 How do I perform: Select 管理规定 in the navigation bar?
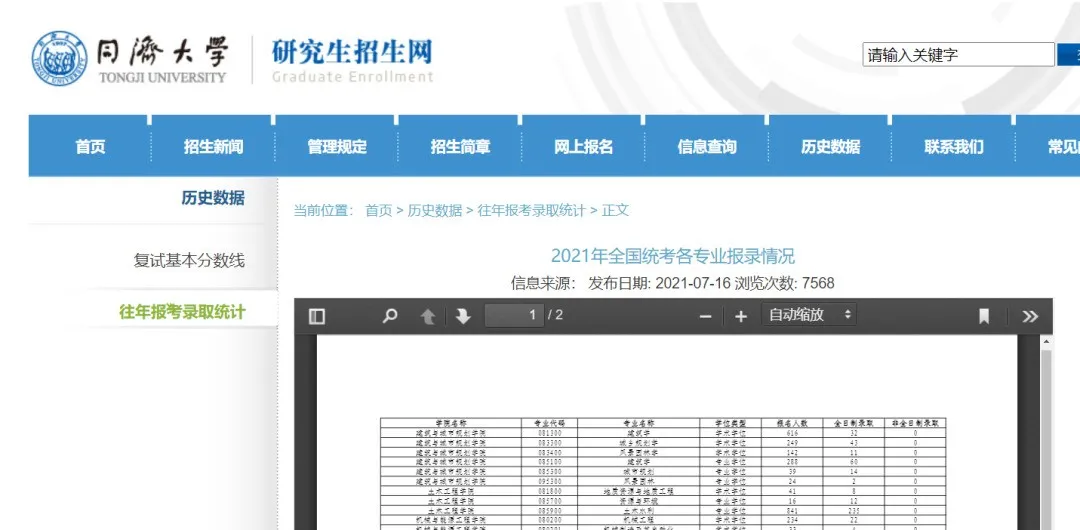(337, 147)
